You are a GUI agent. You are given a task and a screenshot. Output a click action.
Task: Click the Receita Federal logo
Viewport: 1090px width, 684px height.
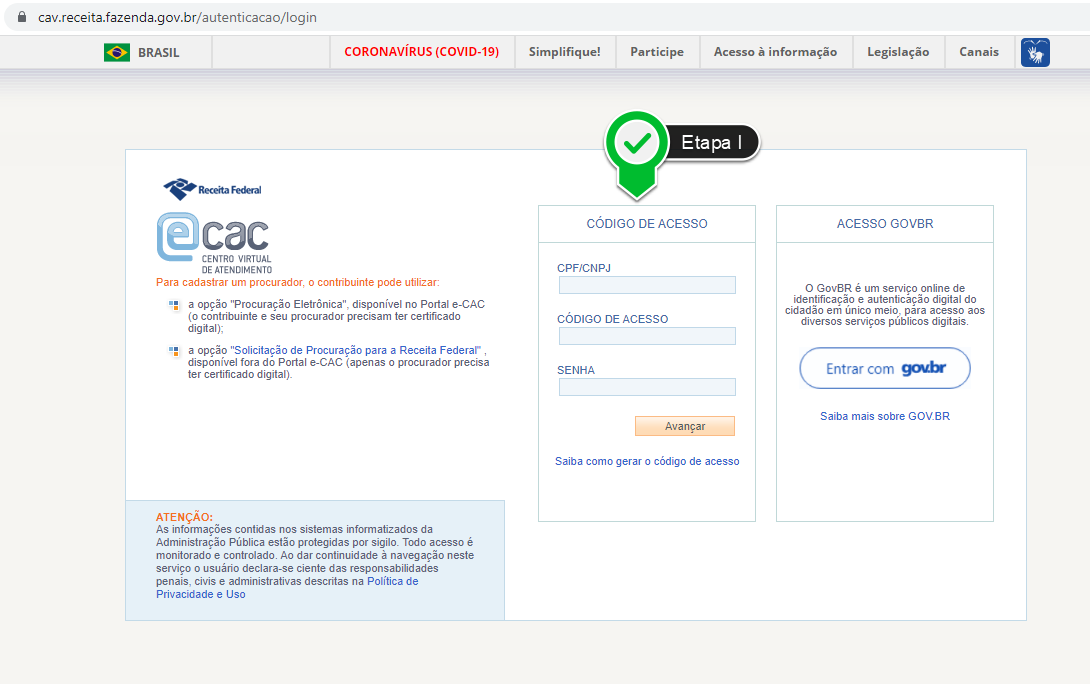click(213, 188)
